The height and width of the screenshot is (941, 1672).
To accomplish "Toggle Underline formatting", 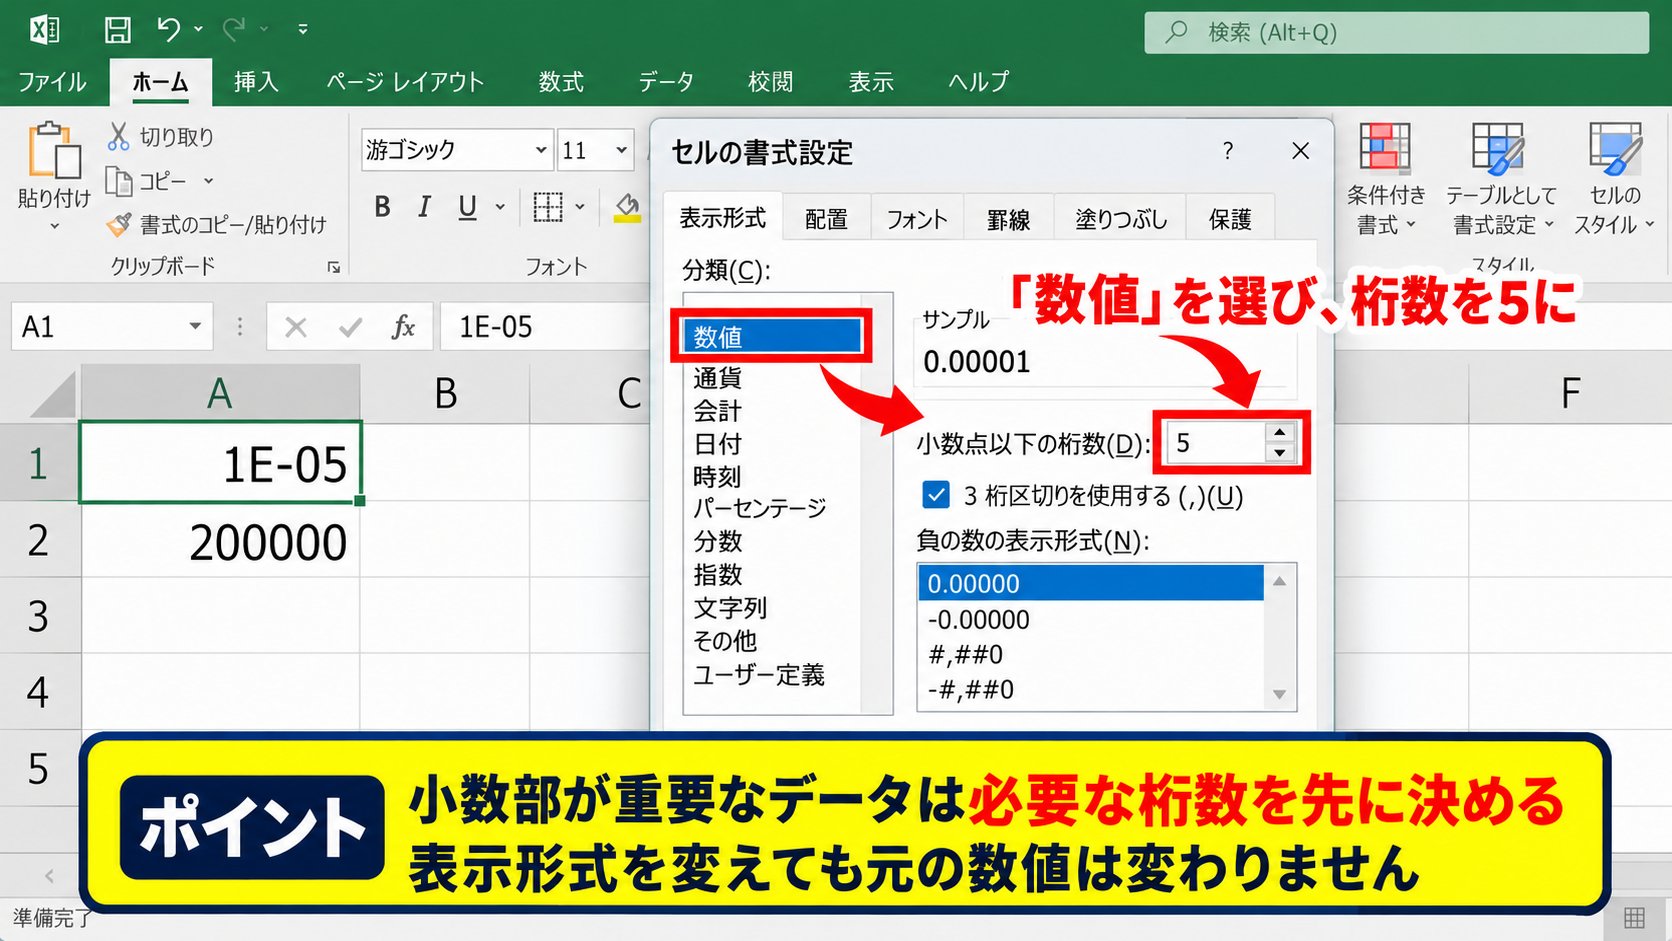I will coord(467,207).
